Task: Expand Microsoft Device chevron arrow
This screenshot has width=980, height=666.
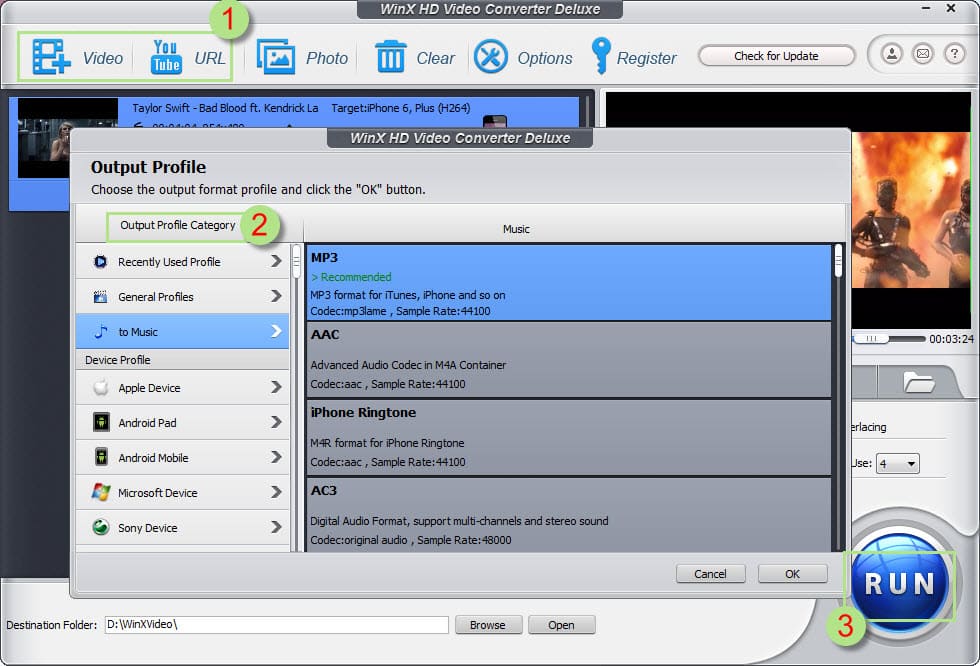Action: 276,492
